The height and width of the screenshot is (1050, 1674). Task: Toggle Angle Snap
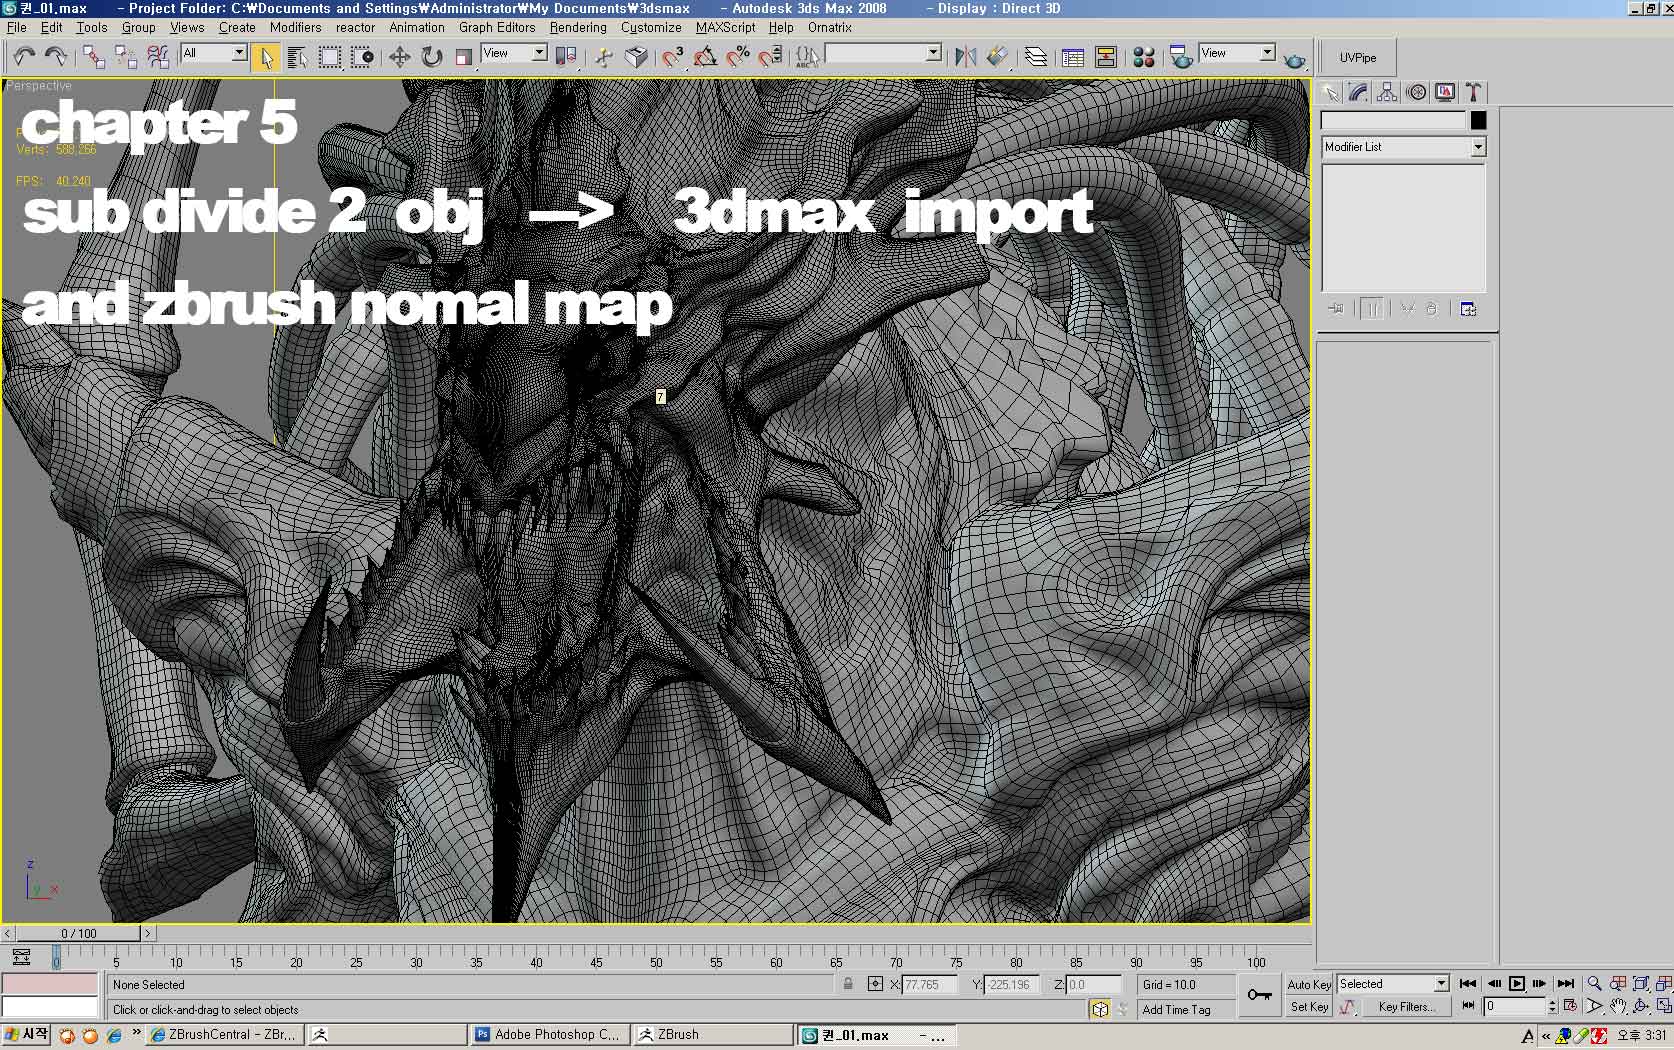tap(705, 57)
